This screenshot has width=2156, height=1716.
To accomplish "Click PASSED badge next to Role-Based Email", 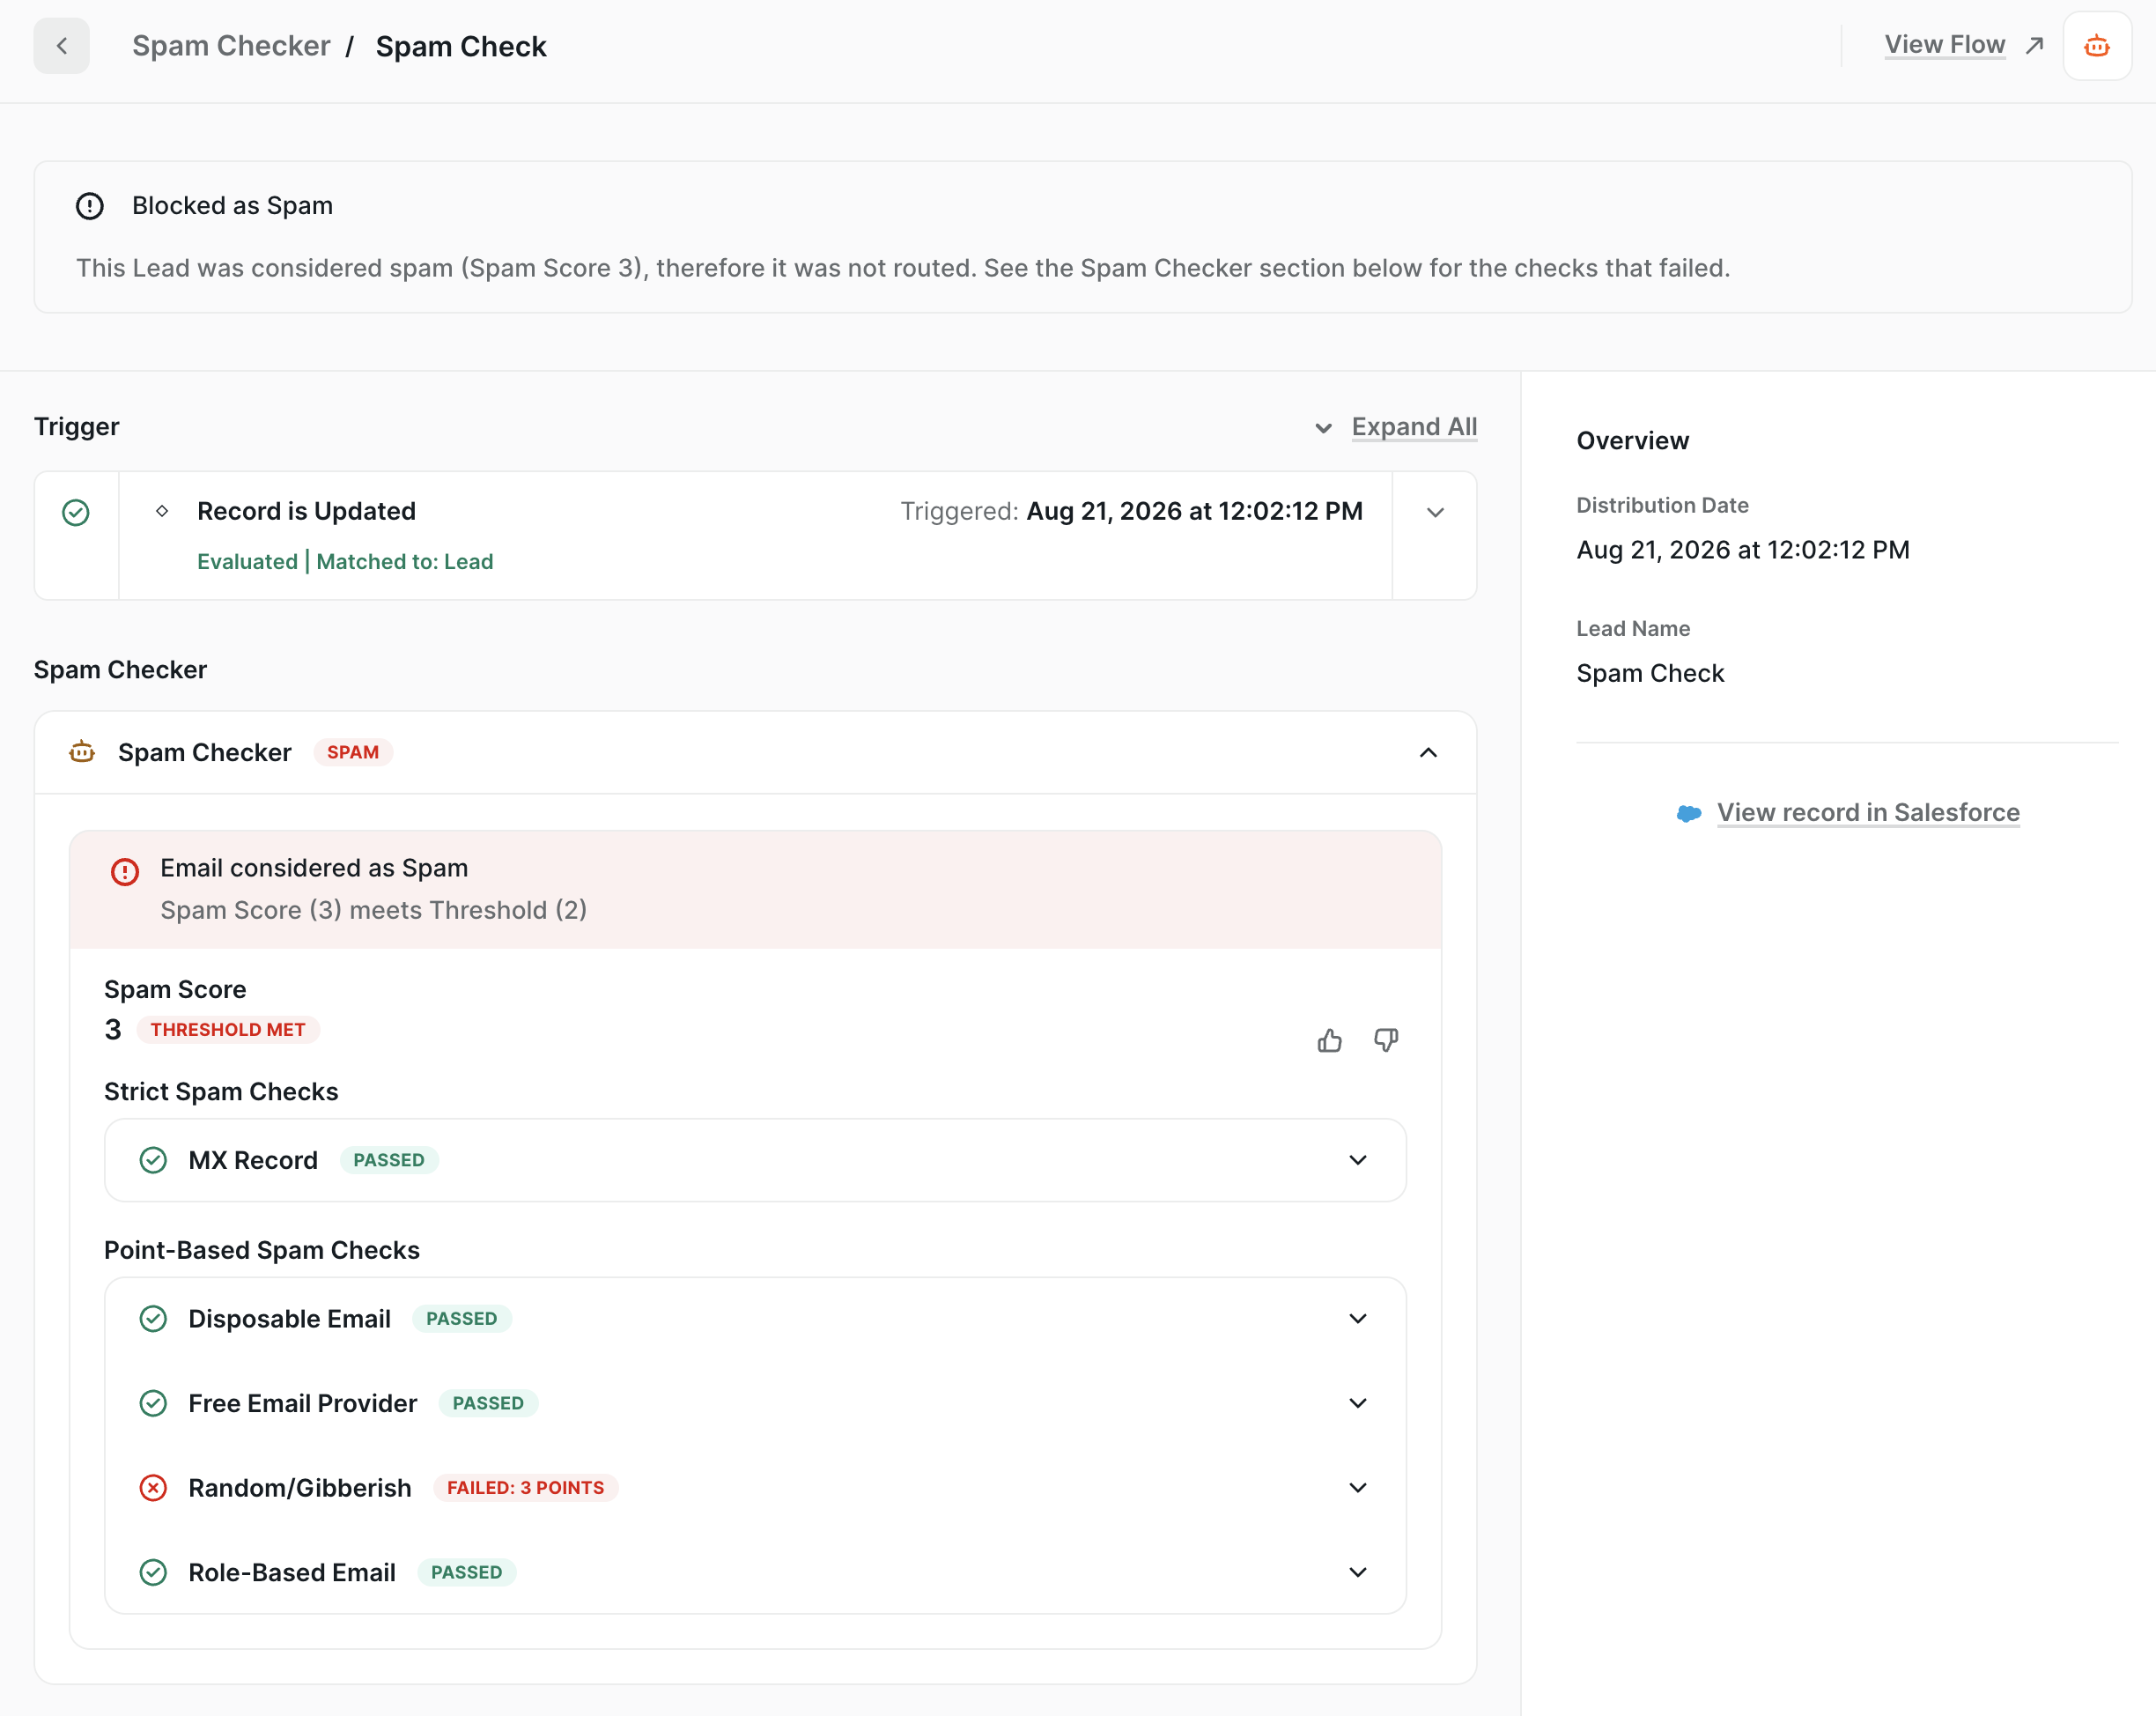I will [x=467, y=1572].
